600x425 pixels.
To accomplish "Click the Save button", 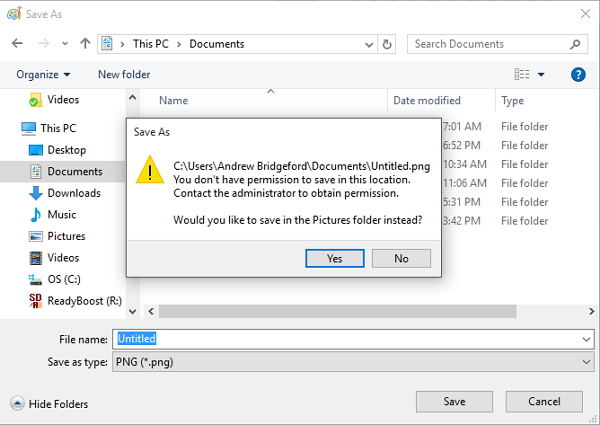I will point(454,401).
